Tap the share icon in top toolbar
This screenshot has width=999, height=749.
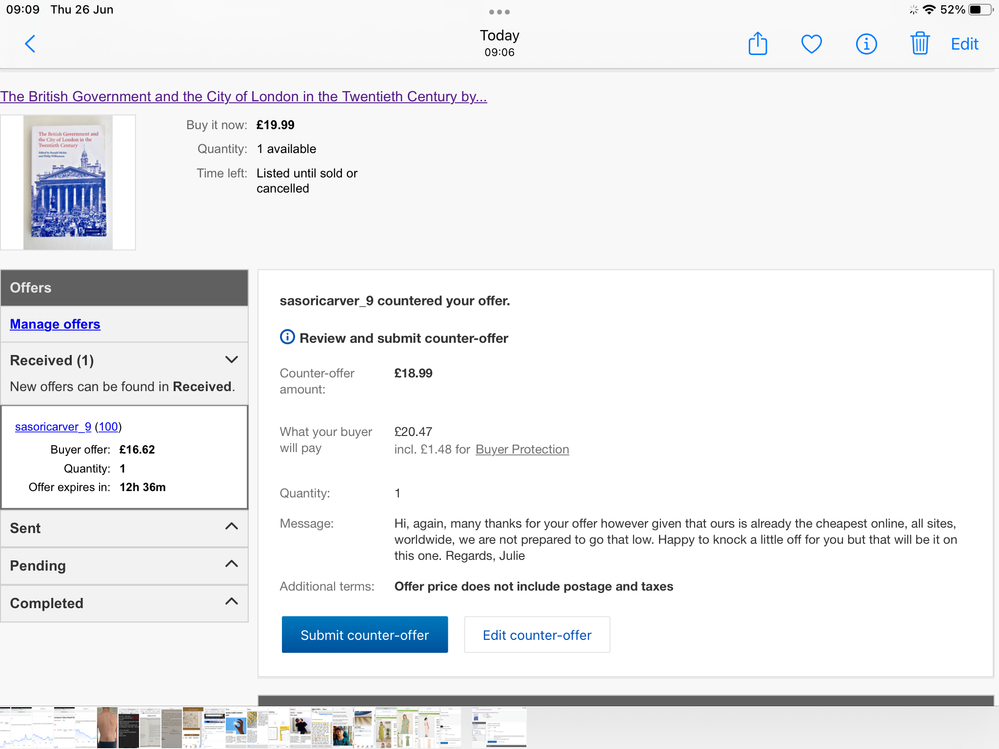pyautogui.click(x=758, y=43)
